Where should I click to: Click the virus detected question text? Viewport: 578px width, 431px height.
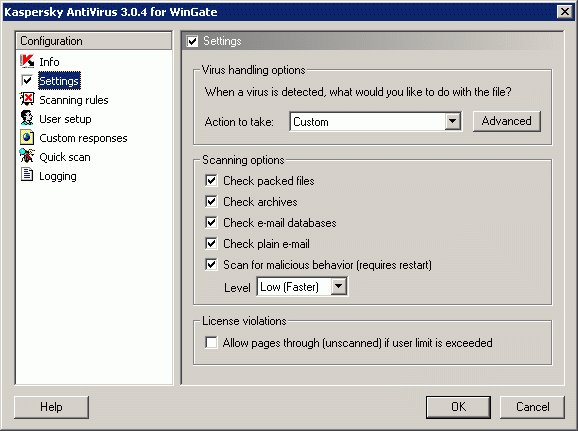click(358, 92)
